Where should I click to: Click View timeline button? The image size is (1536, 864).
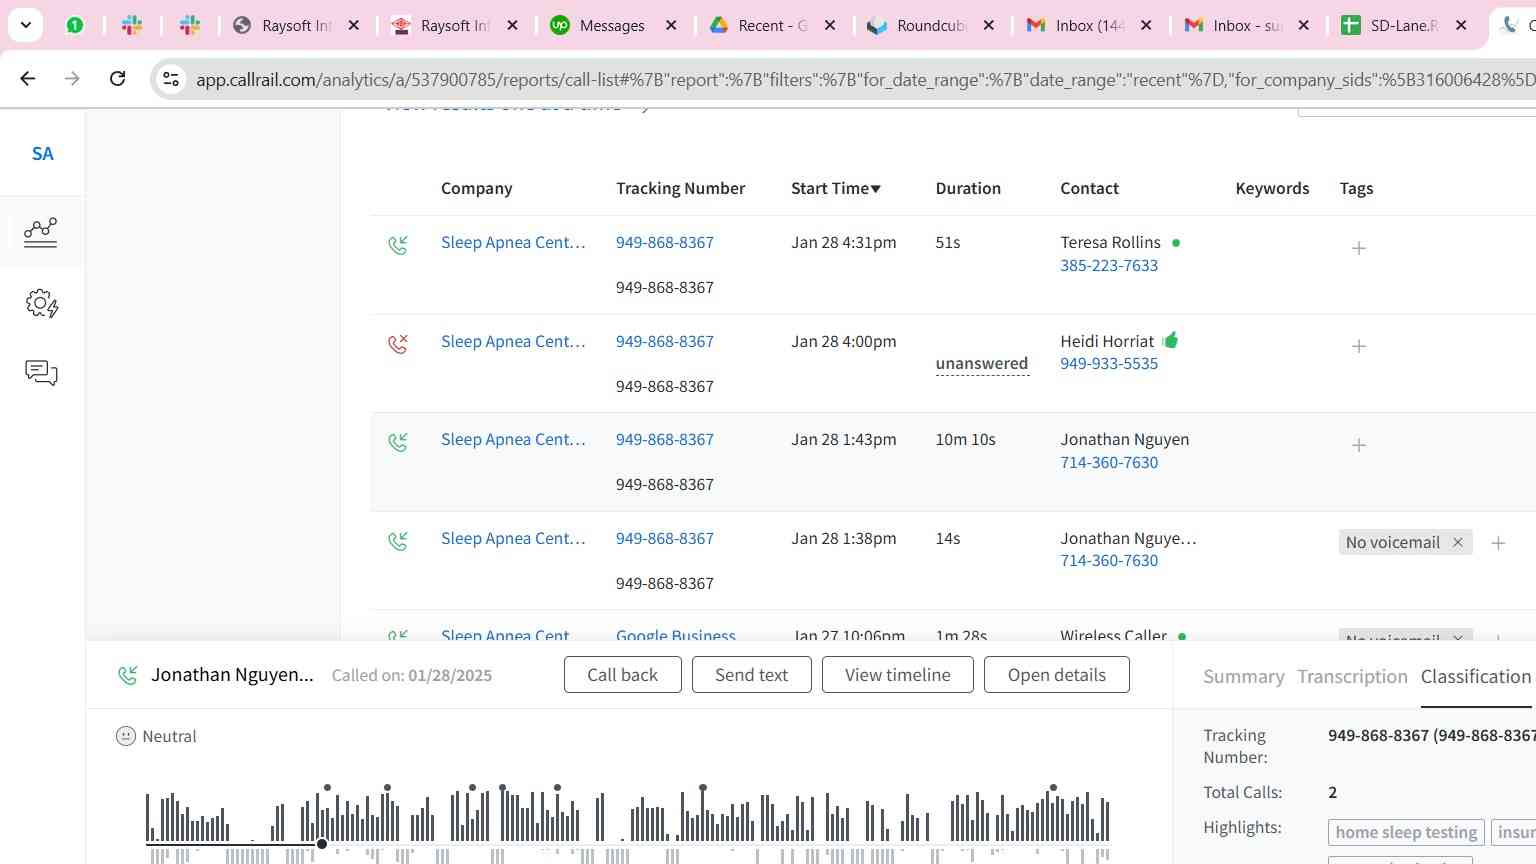click(898, 675)
